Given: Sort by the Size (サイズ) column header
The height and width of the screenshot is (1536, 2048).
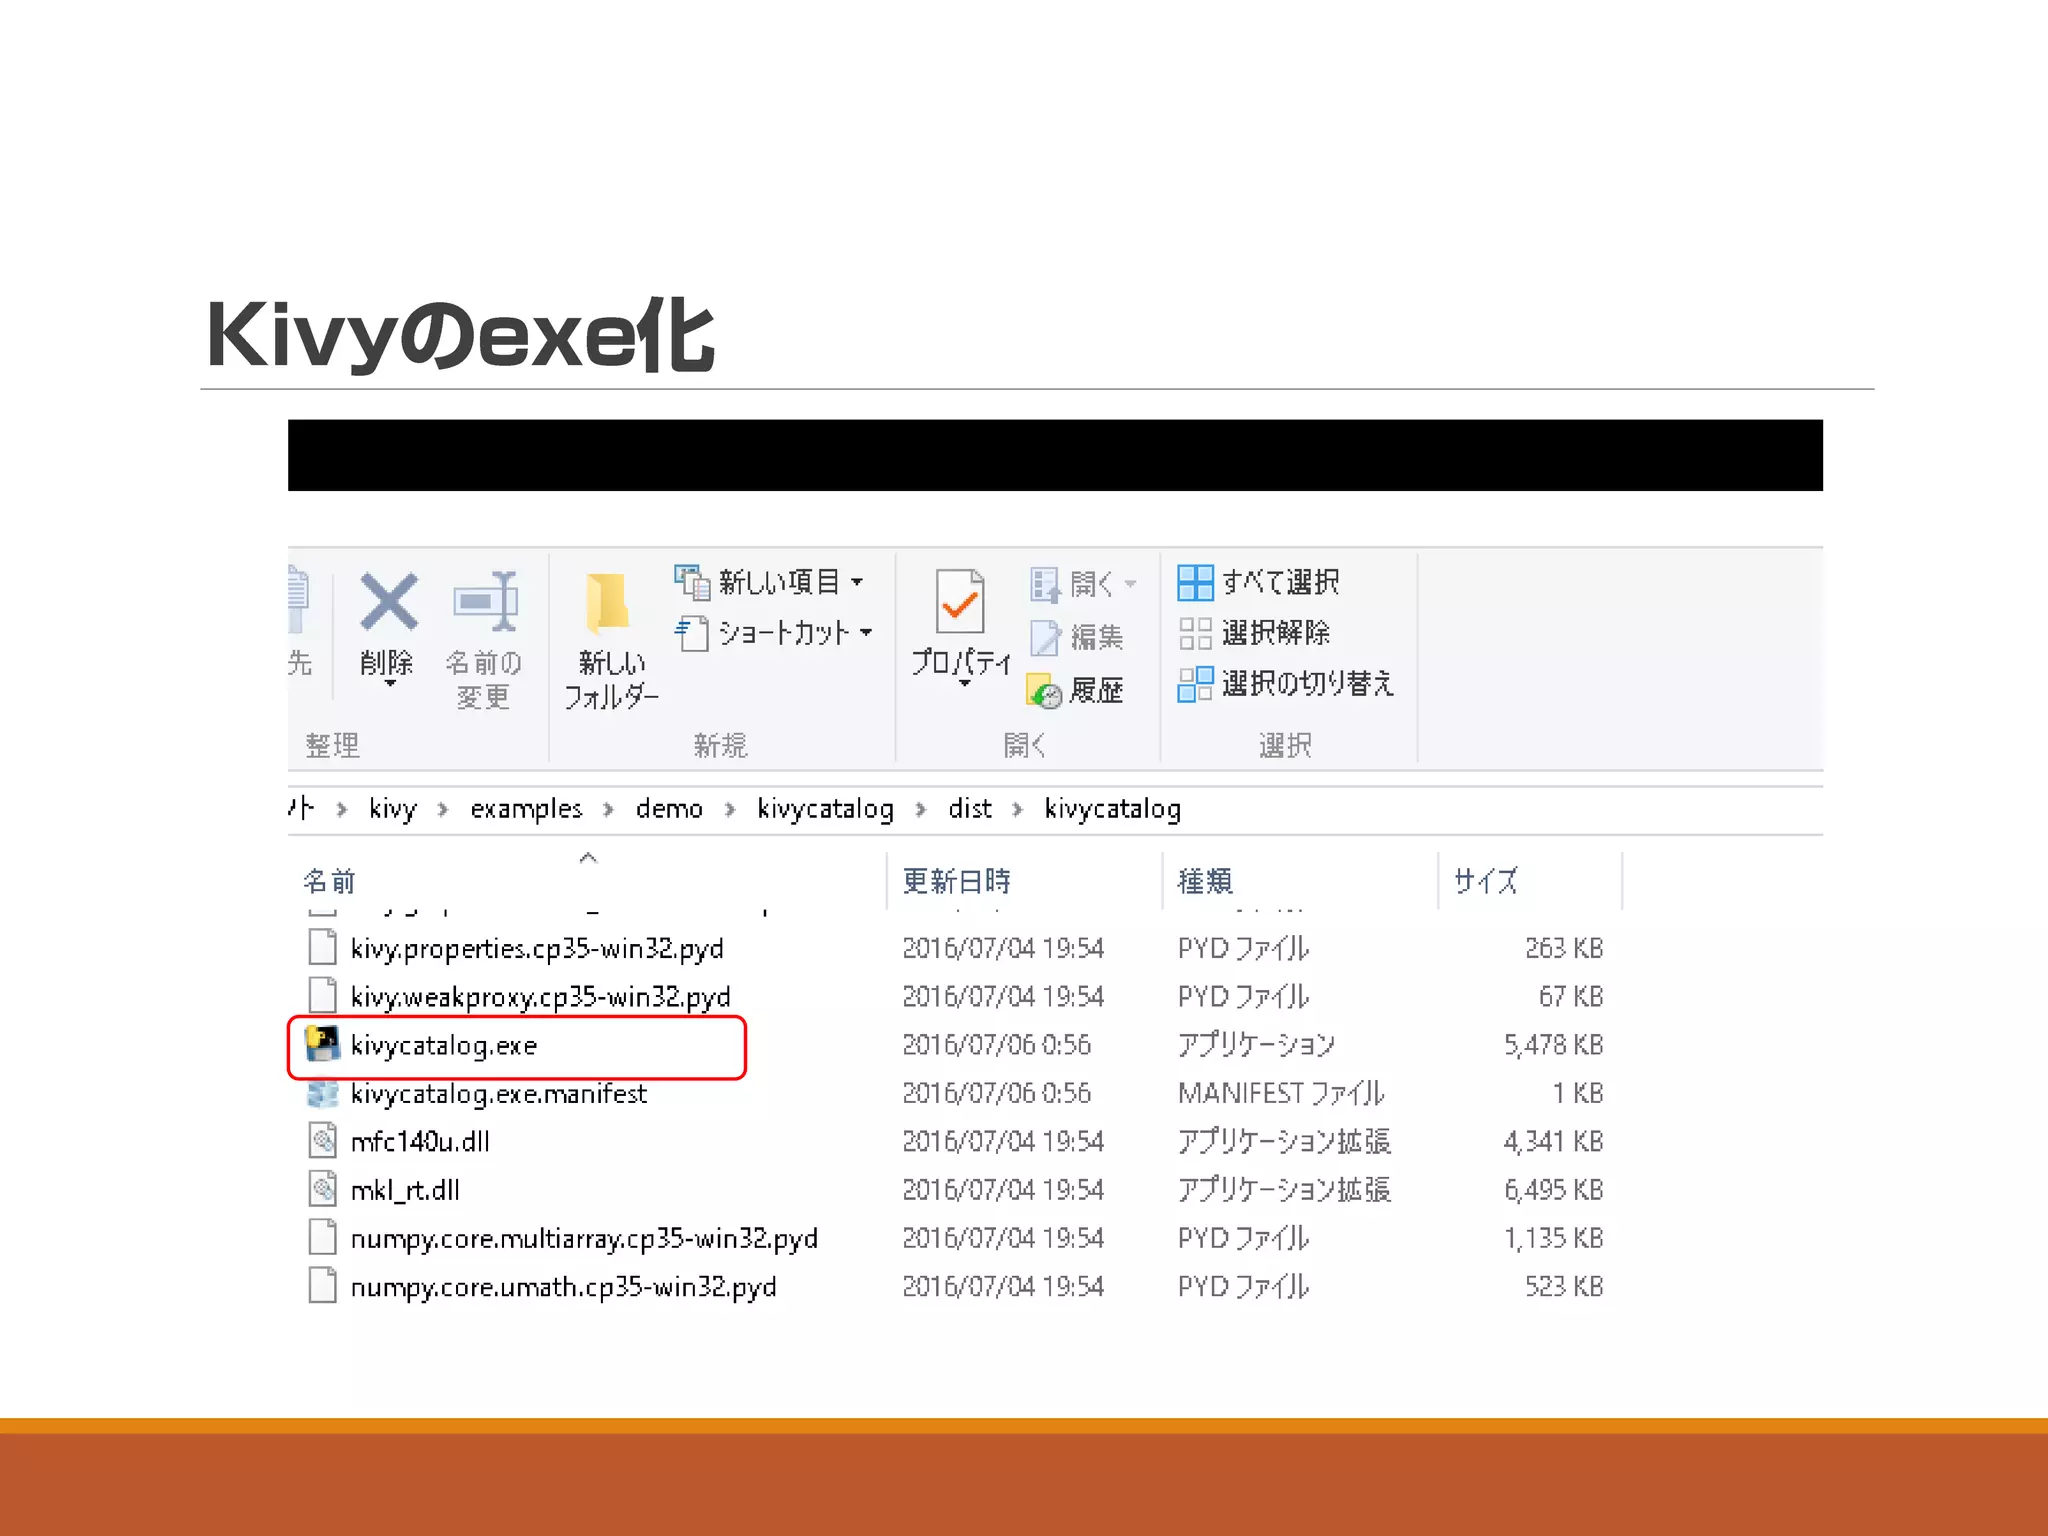Looking at the screenshot, I should coord(1486,881).
